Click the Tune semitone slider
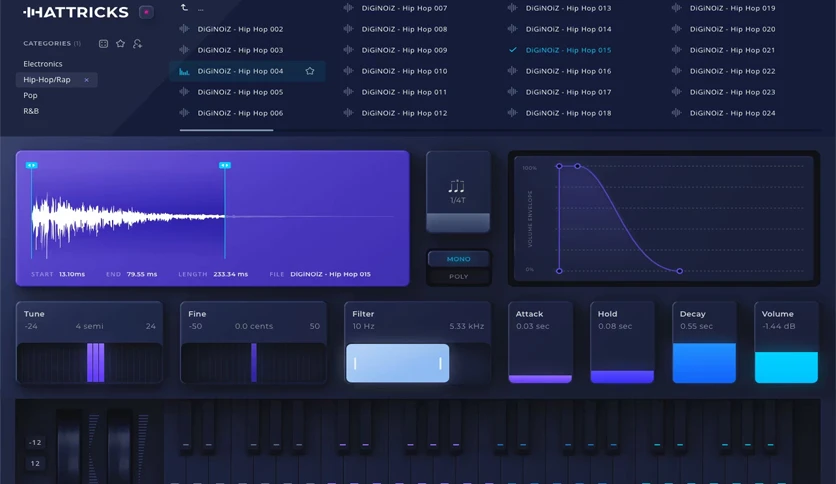836x484 pixels. tap(90, 363)
